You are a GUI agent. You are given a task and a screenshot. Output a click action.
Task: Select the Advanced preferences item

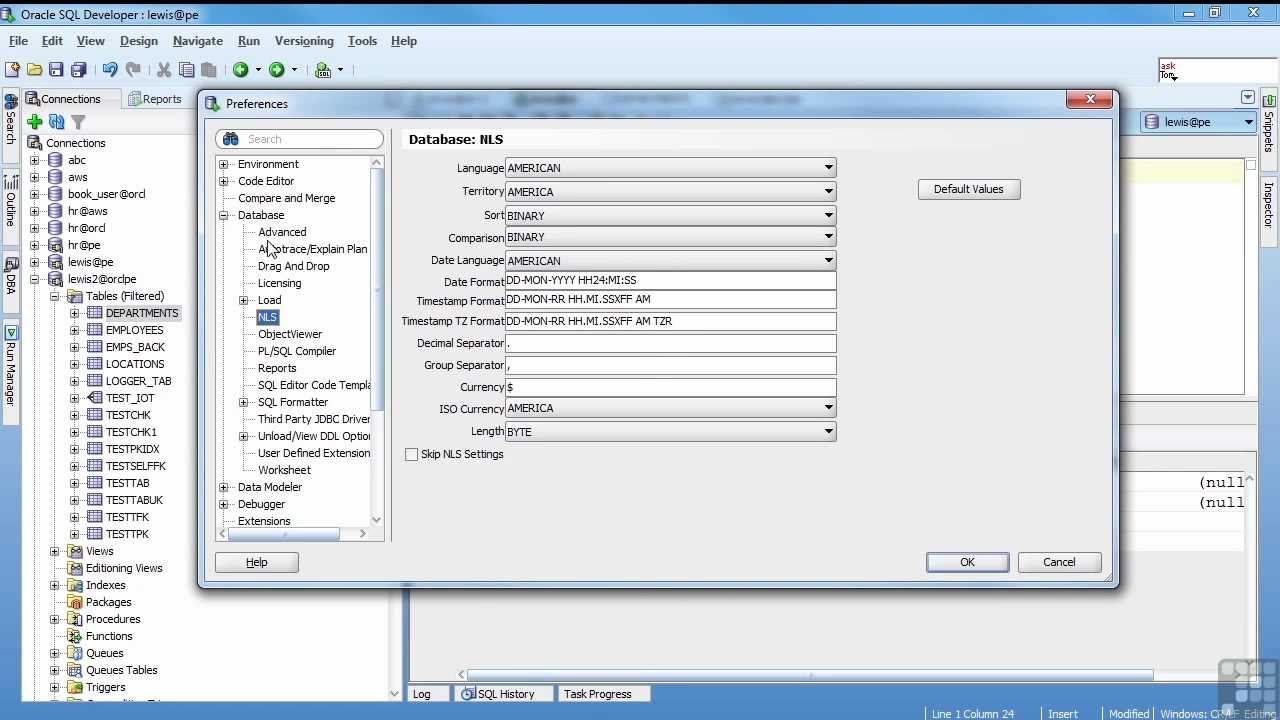(x=282, y=232)
